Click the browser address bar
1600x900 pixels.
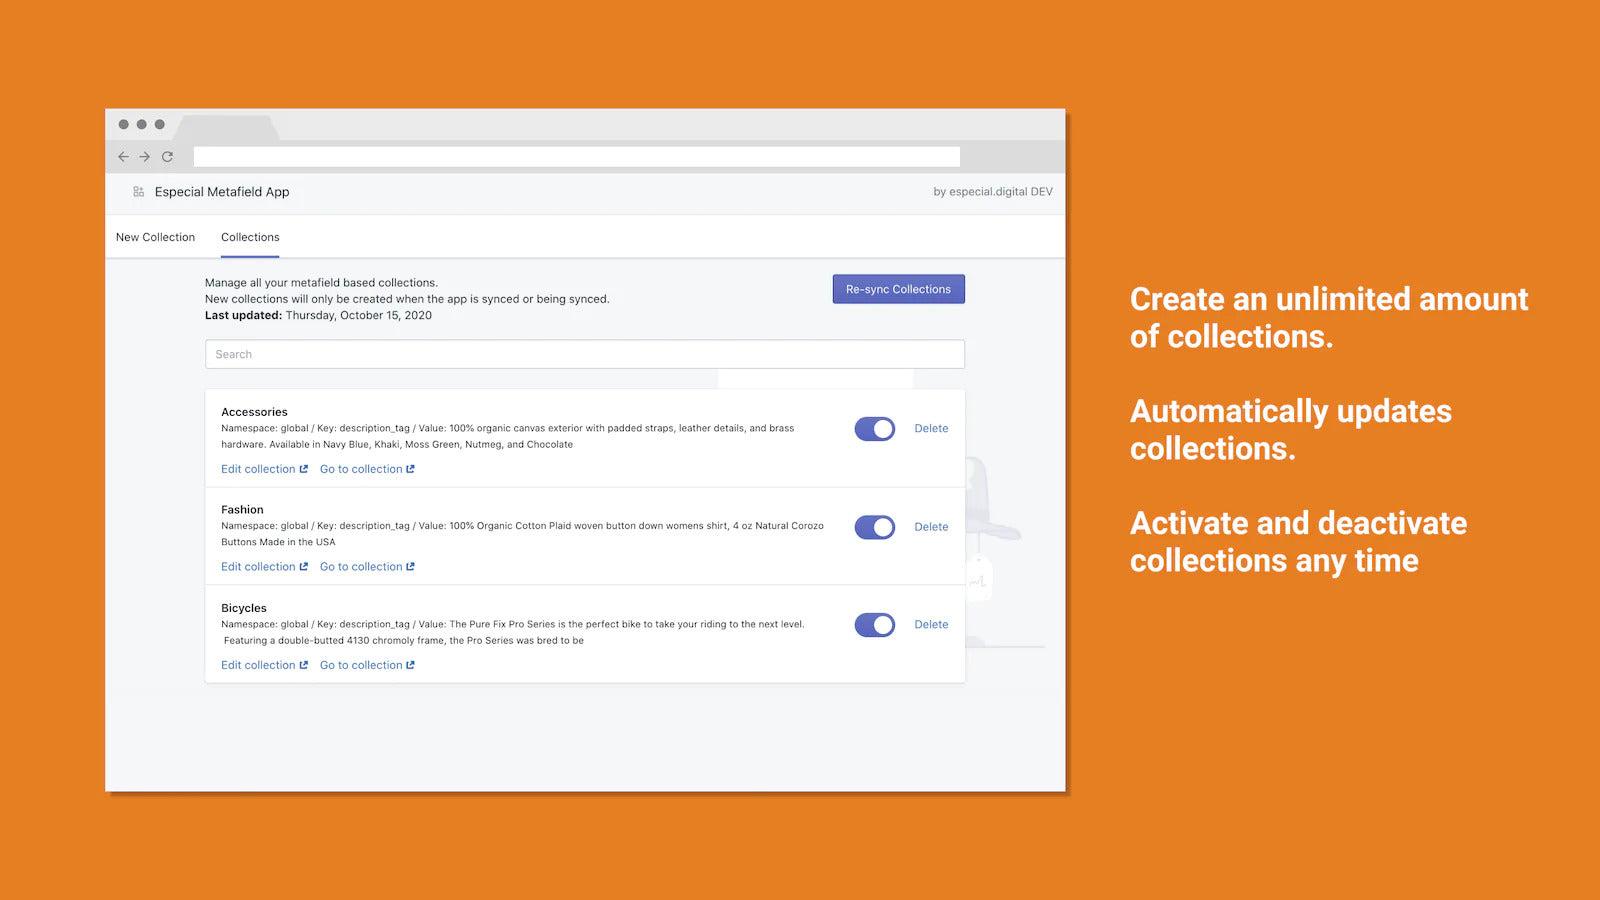[x=575, y=156]
